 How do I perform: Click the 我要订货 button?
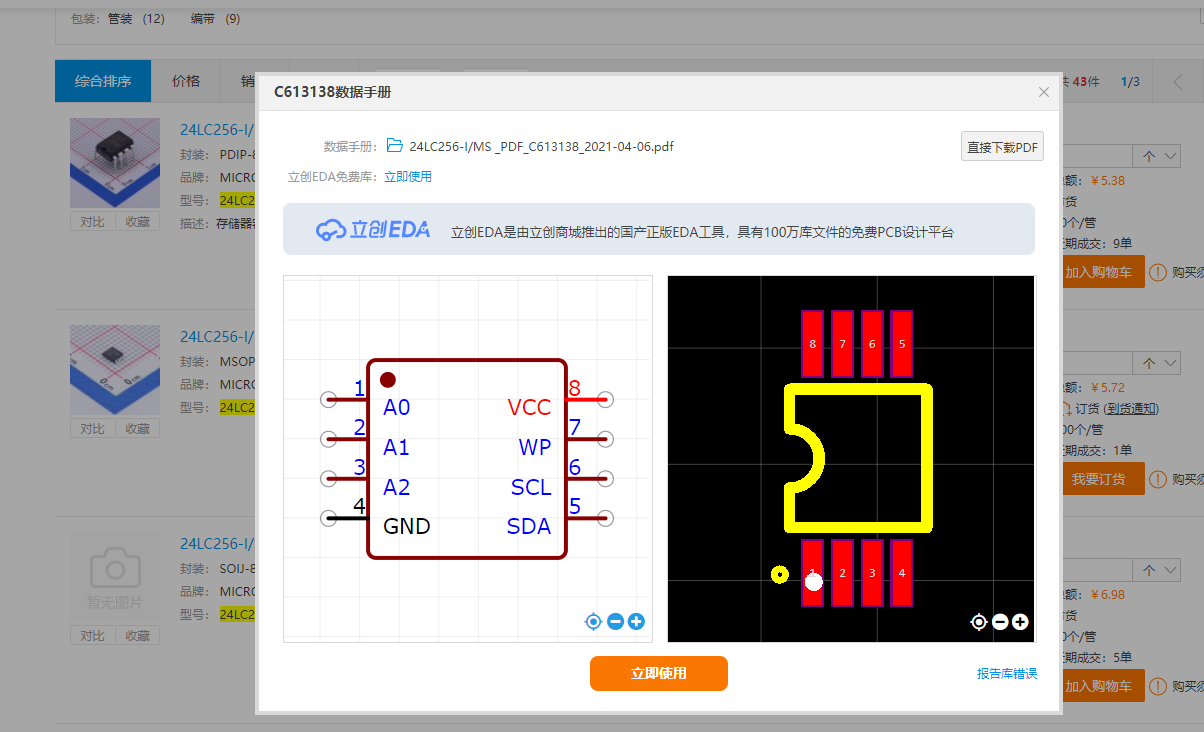[x=1102, y=479]
